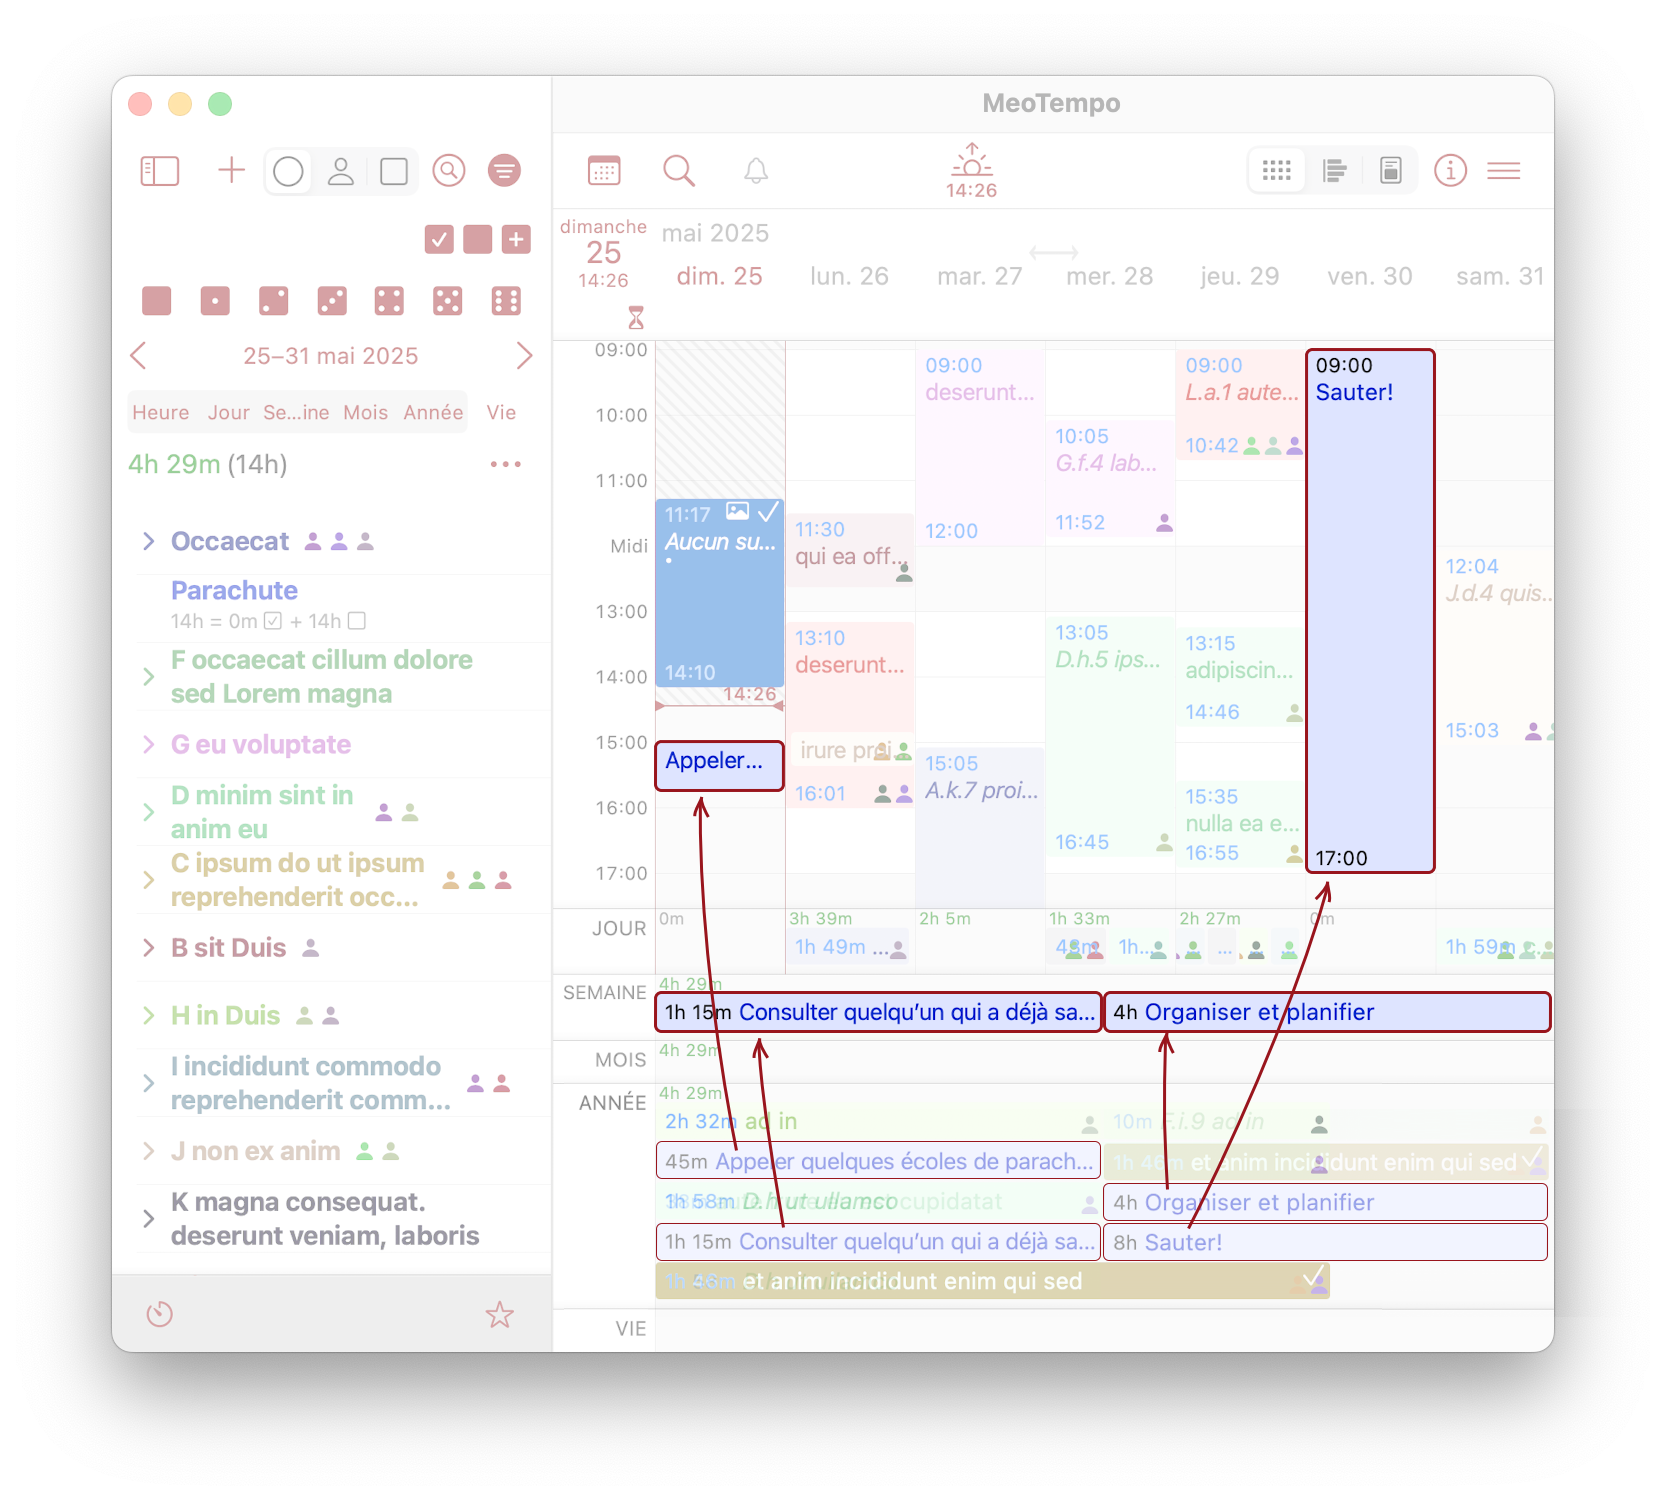Screen dimensions: 1666x1500
Task: Expand the B sit Duis row
Action: 149,948
